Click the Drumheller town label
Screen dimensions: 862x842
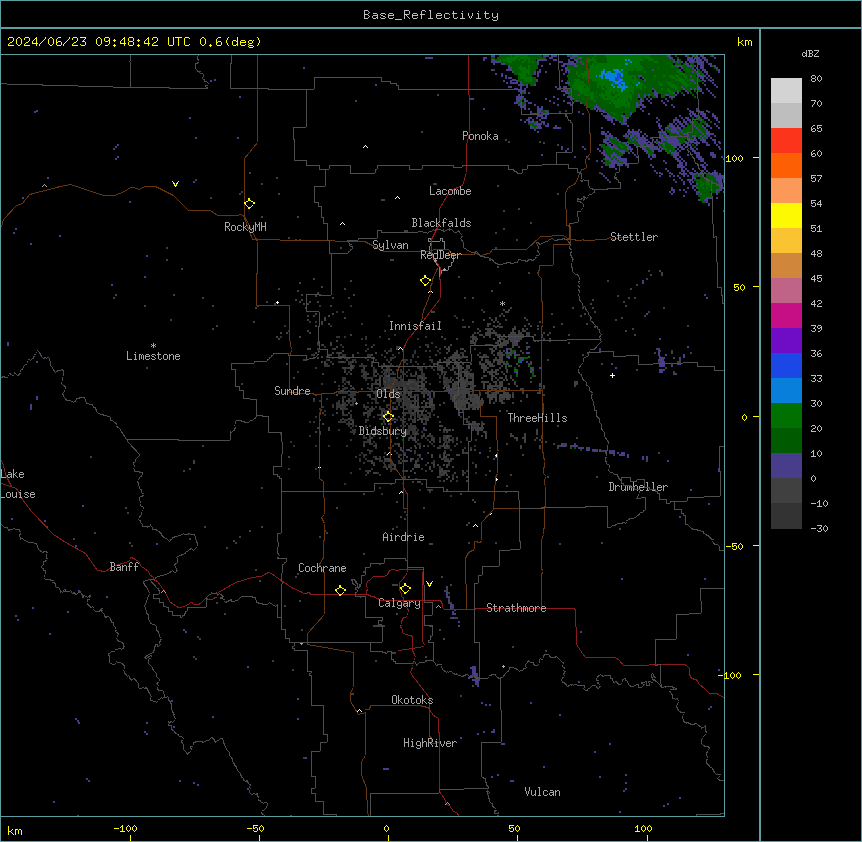[x=638, y=487]
